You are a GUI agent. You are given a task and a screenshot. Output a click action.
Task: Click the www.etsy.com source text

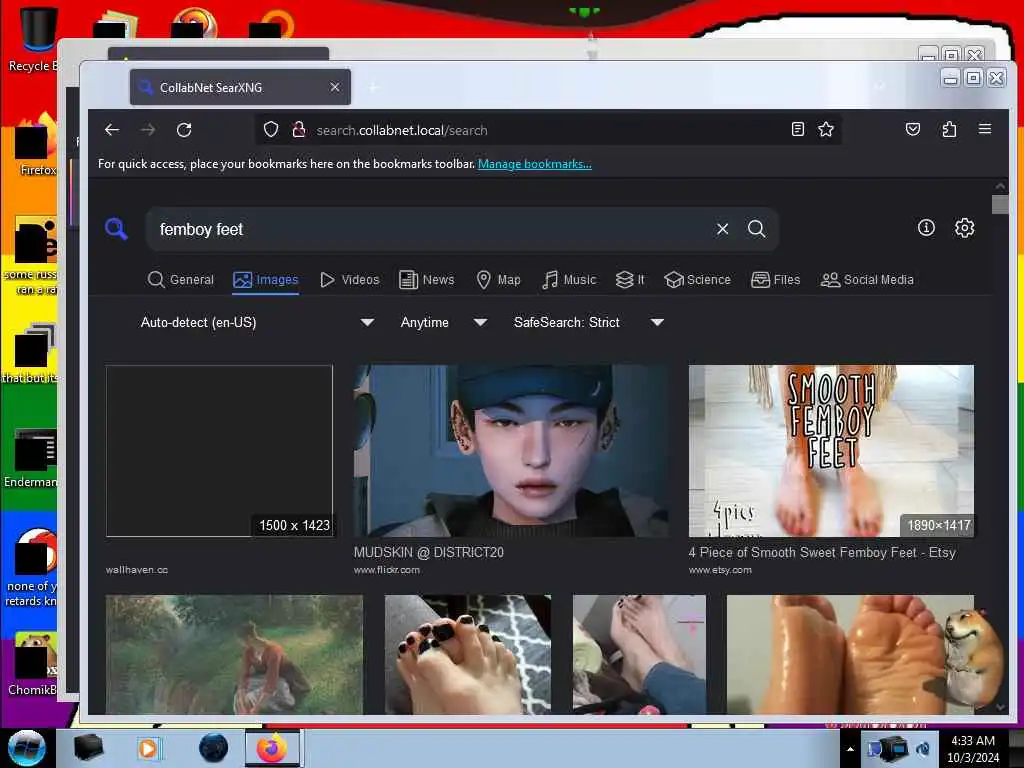click(x=720, y=569)
